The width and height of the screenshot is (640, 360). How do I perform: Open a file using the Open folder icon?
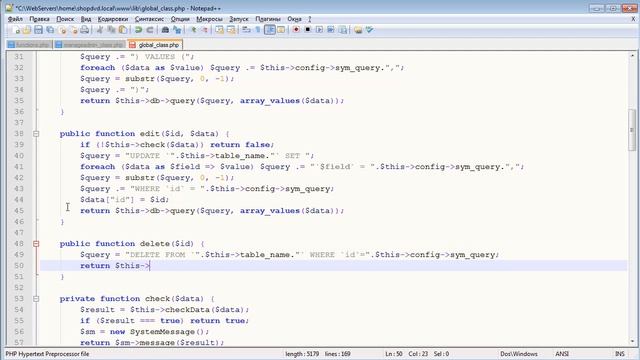pyautogui.click(x=27, y=30)
